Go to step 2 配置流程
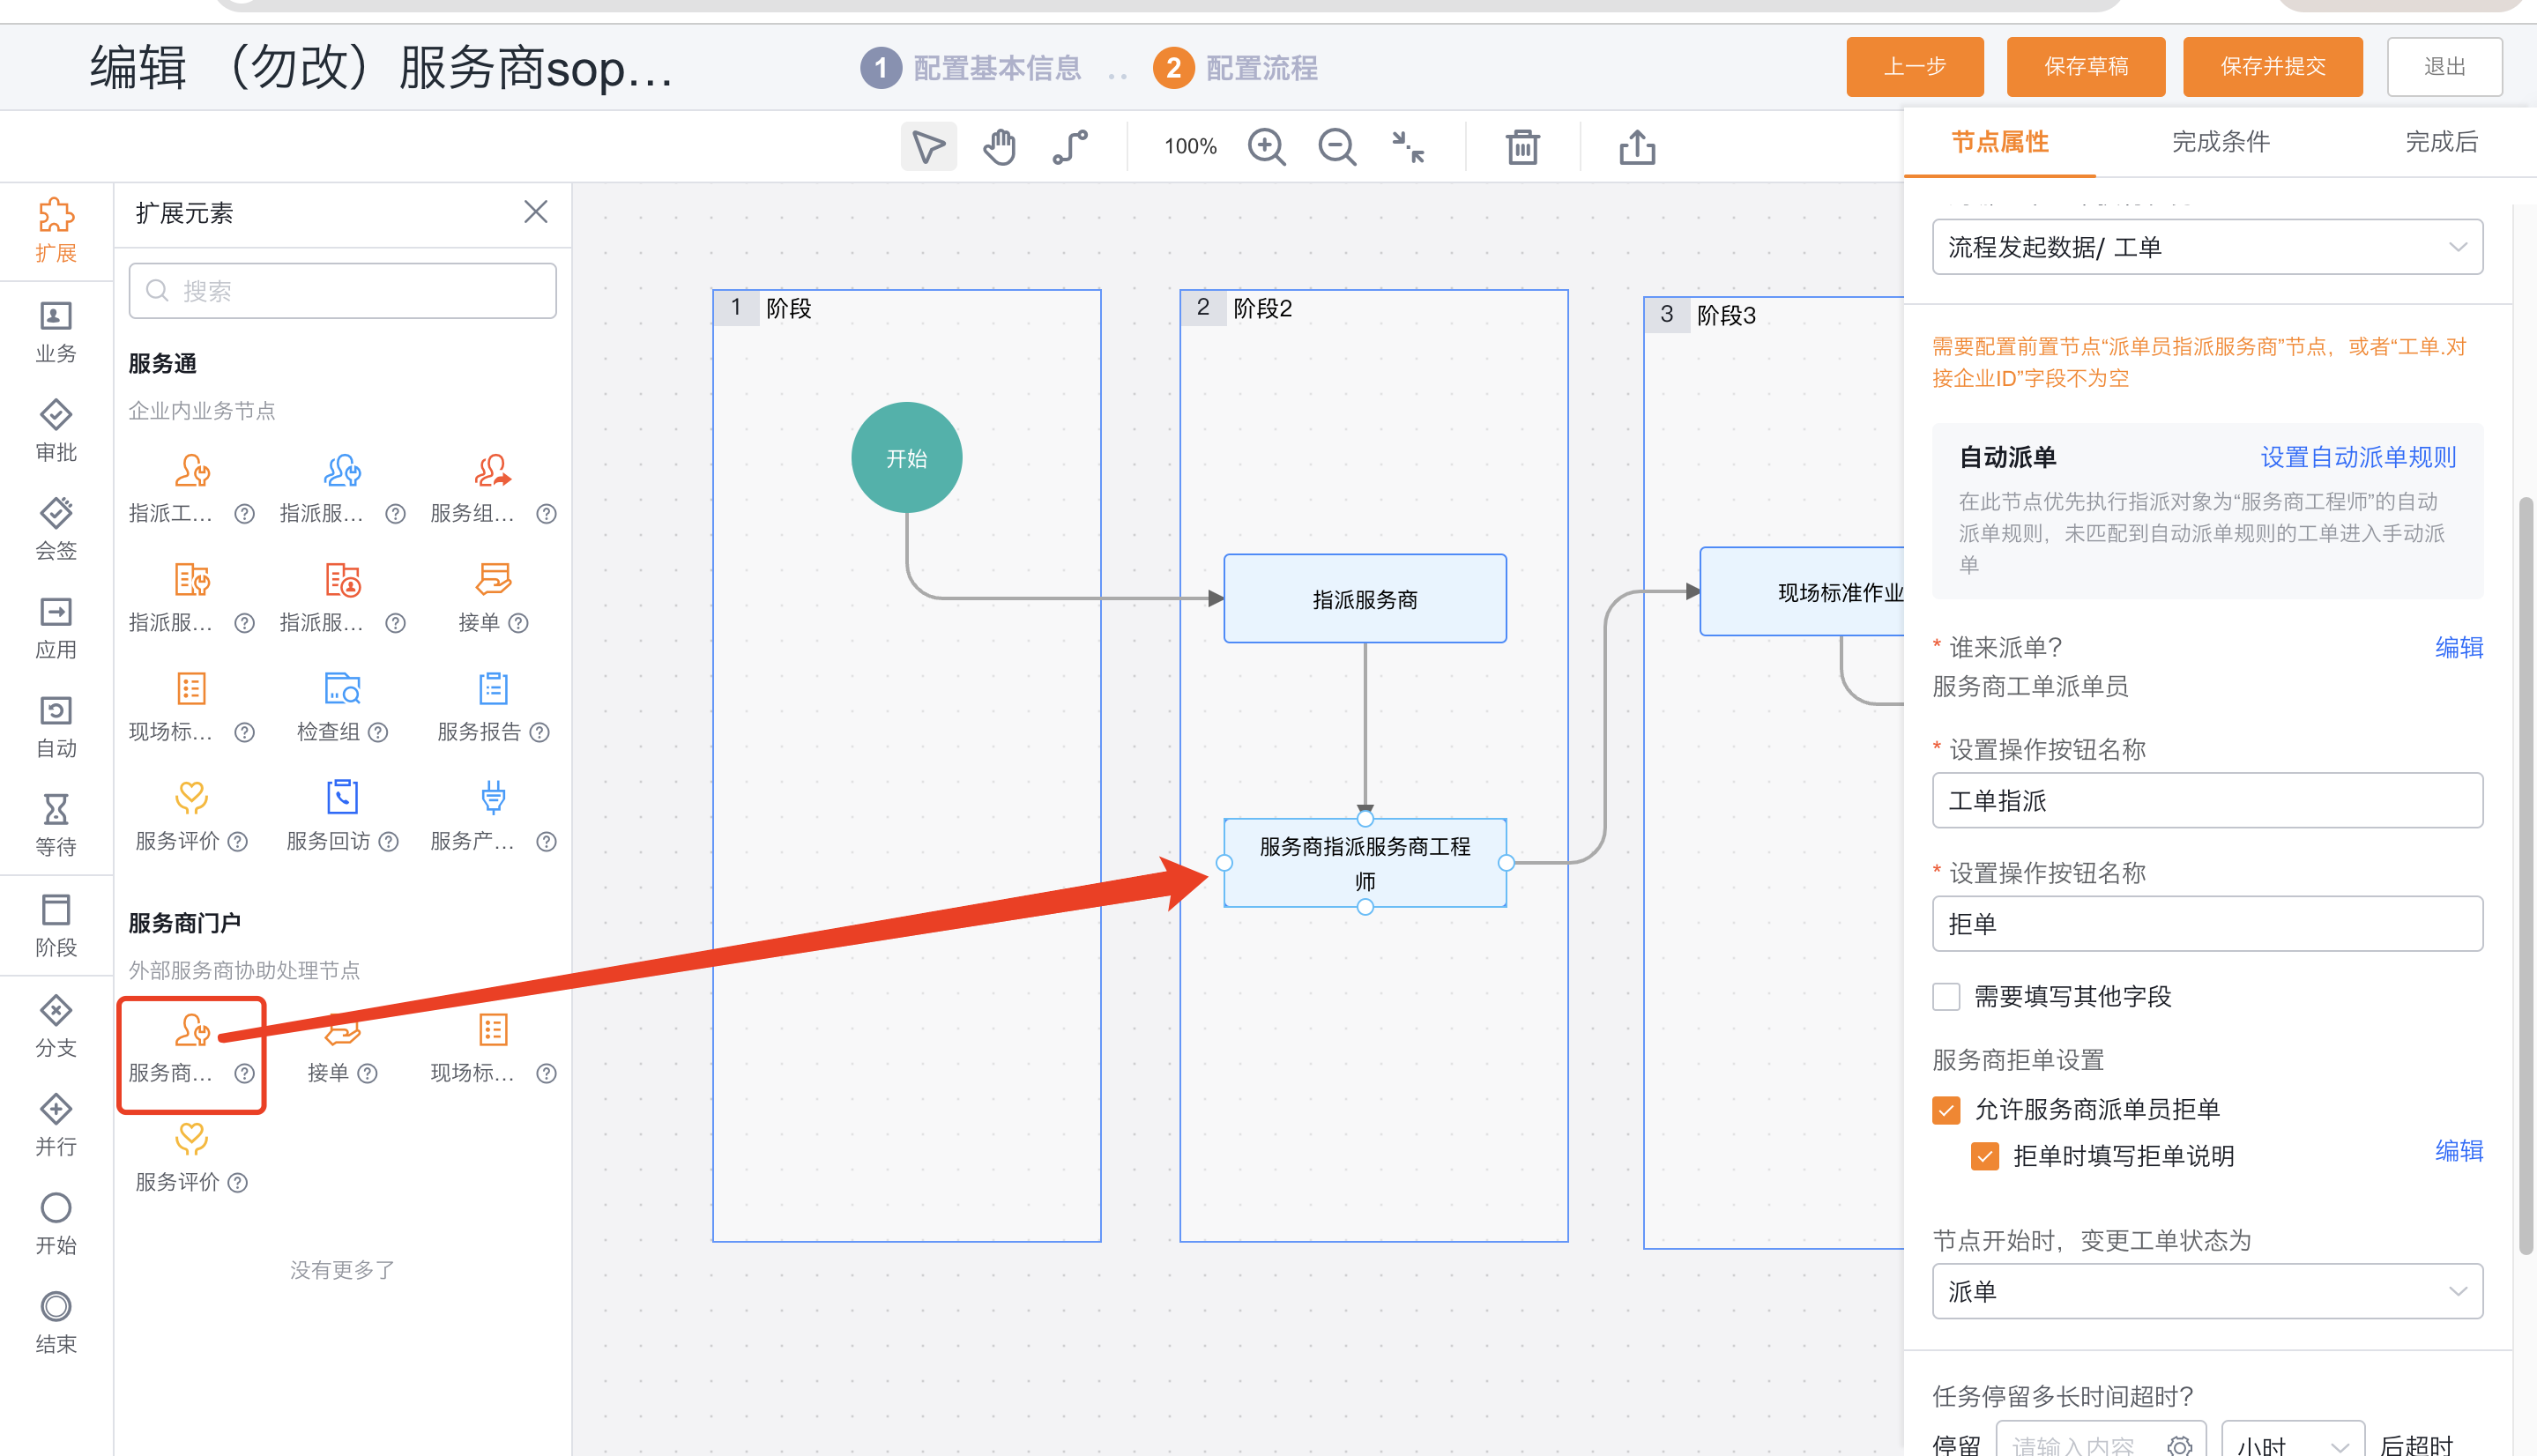2537x1456 pixels. (x=1236, y=68)
